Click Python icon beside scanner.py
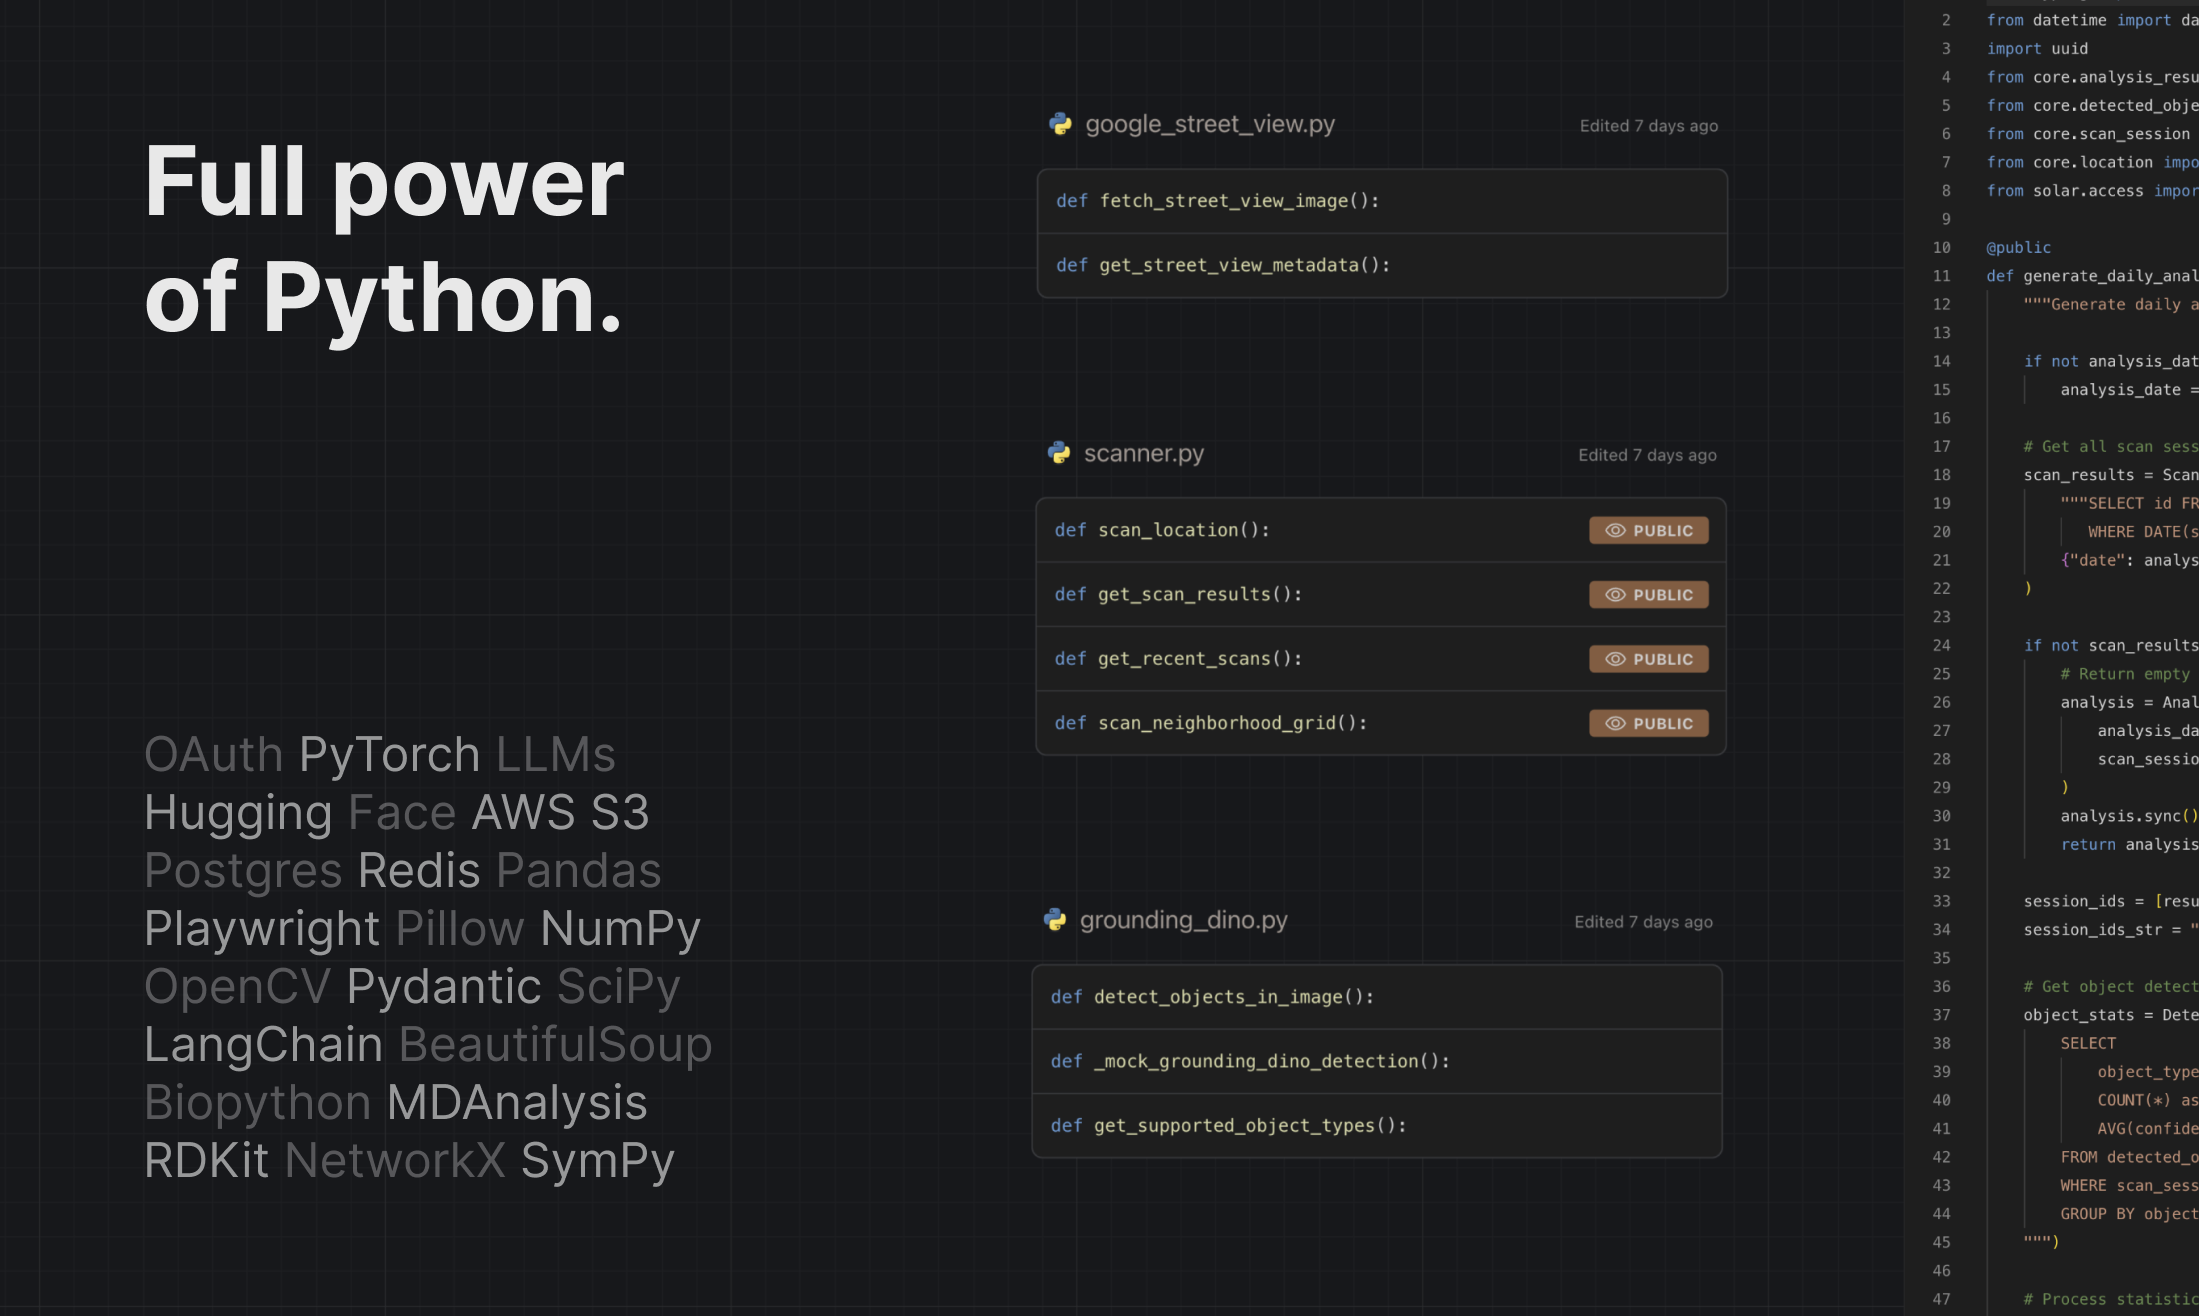The image size is (2199, 1316). (1059, 453)
